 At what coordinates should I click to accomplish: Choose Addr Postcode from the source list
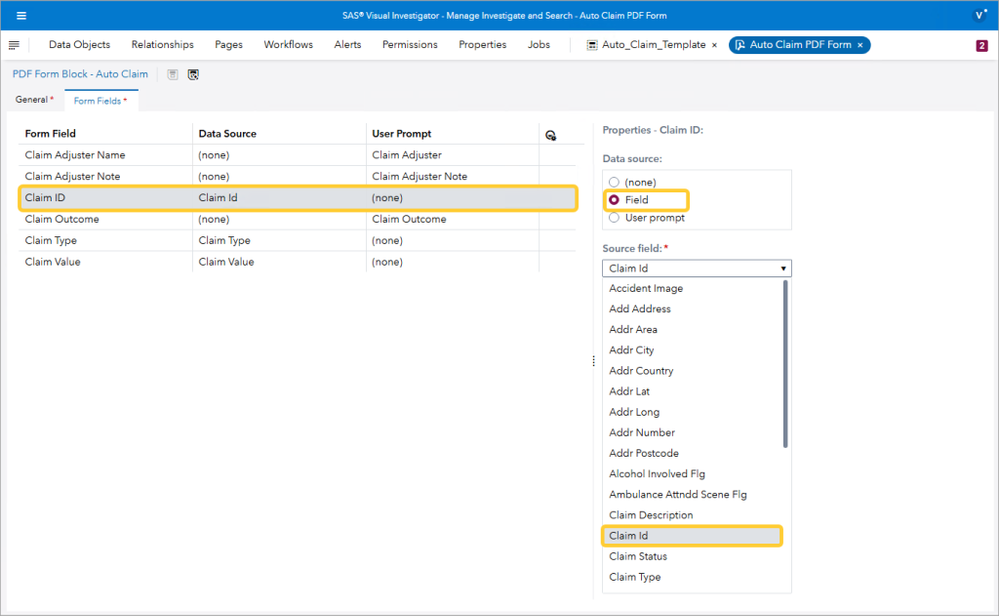[x=692, y=454]
